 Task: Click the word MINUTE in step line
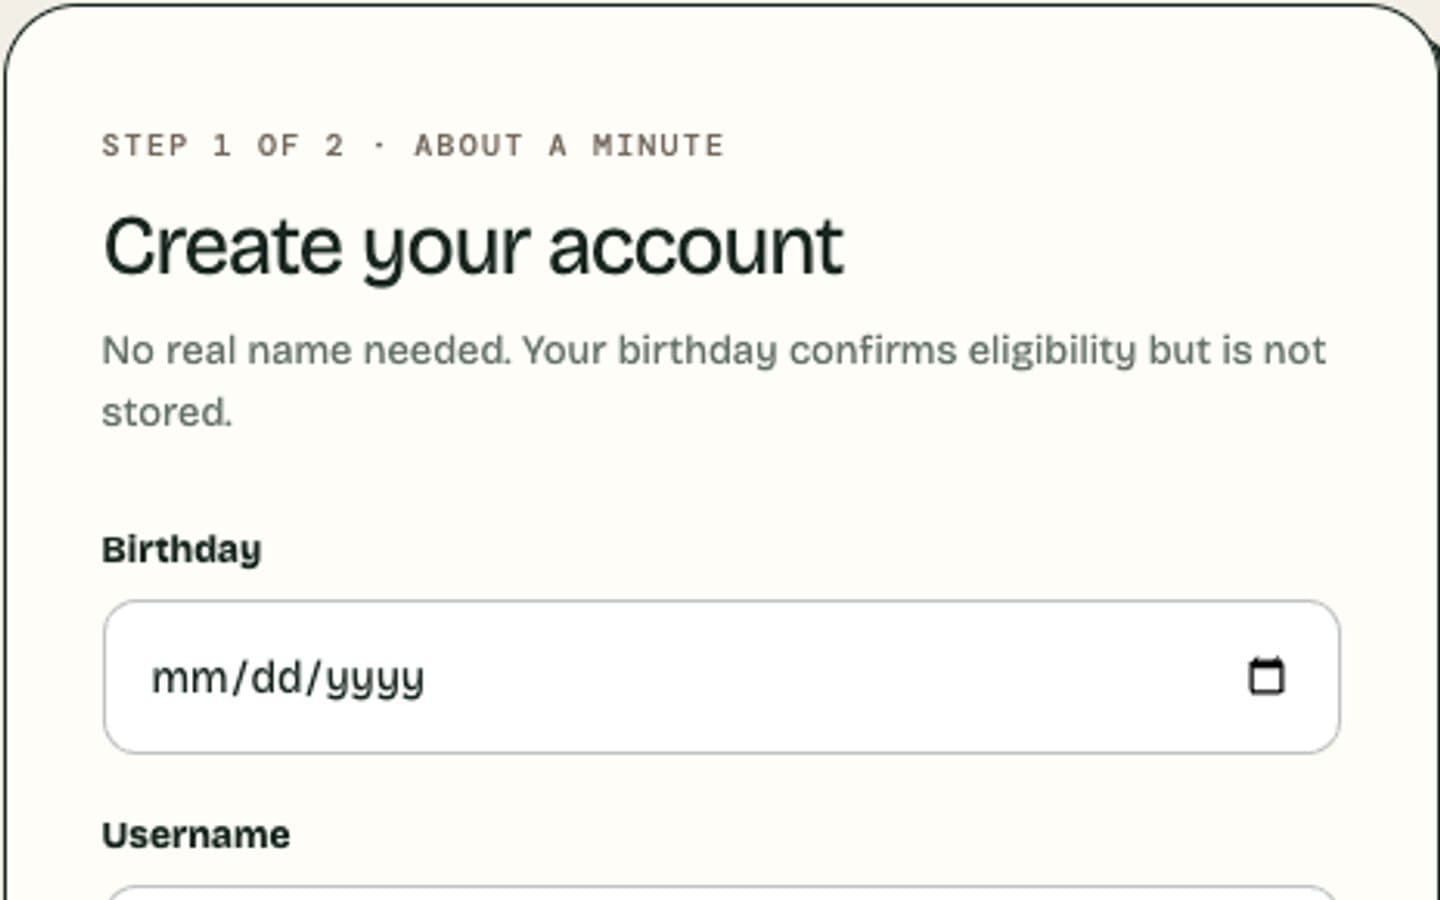(658, 145)
